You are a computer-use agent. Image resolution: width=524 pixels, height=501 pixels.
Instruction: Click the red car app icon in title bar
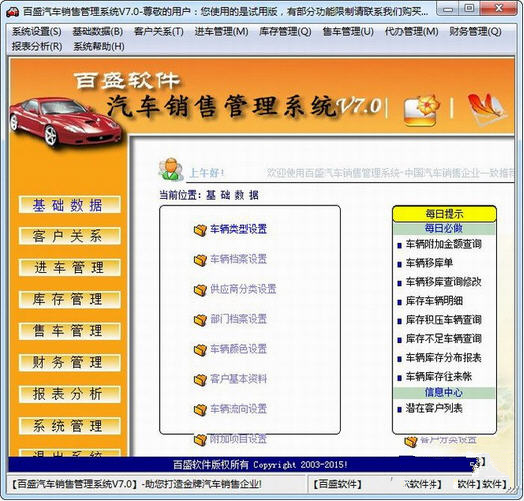(x=13, y=12)
